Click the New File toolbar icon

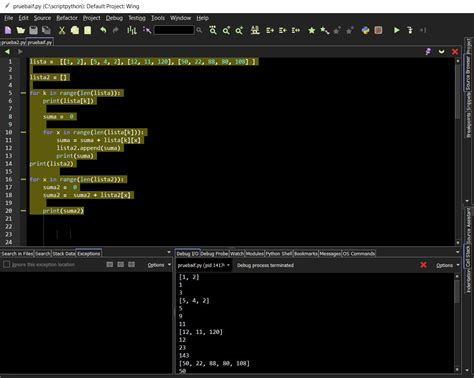8,30
